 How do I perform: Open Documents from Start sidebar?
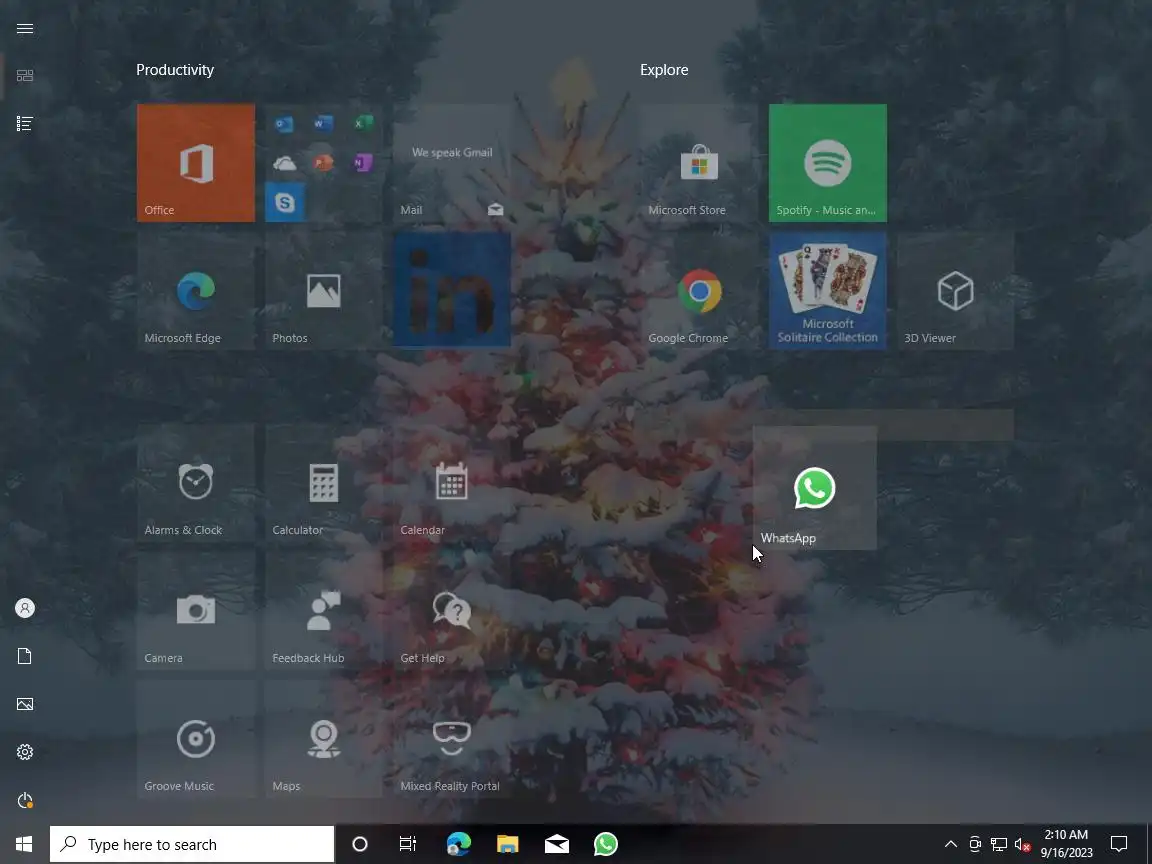click(x=25, y=656)
